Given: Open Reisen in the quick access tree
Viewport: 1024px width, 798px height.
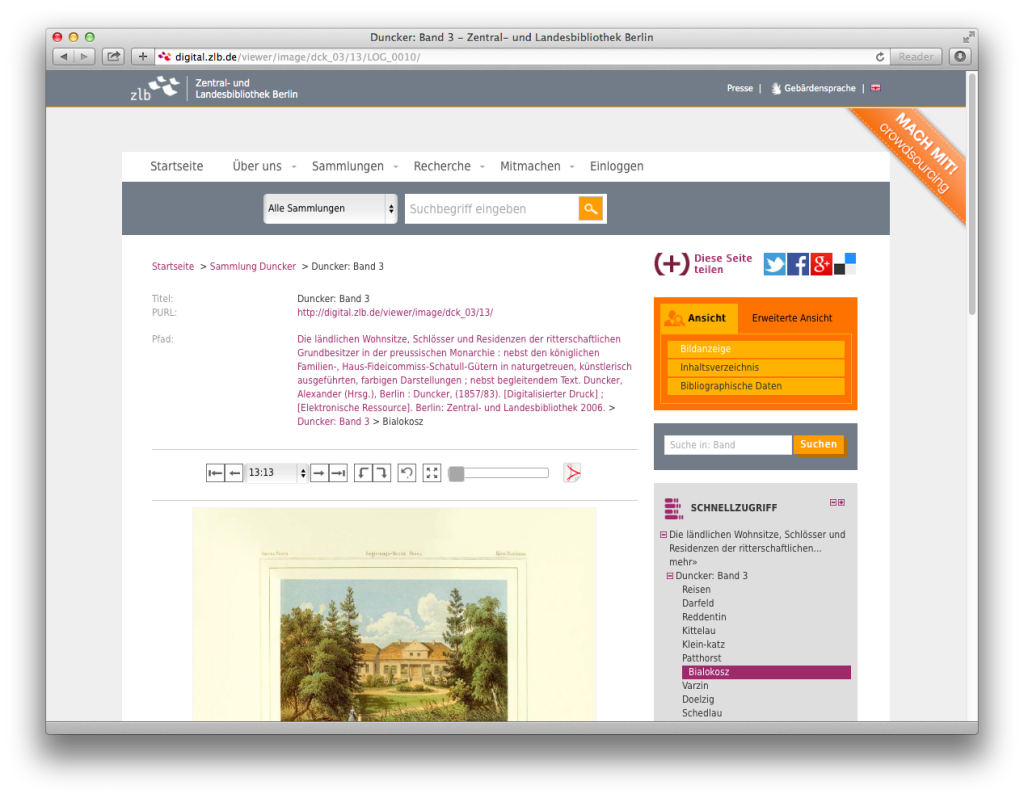Looking at the screenshot, I should [696, 590].
